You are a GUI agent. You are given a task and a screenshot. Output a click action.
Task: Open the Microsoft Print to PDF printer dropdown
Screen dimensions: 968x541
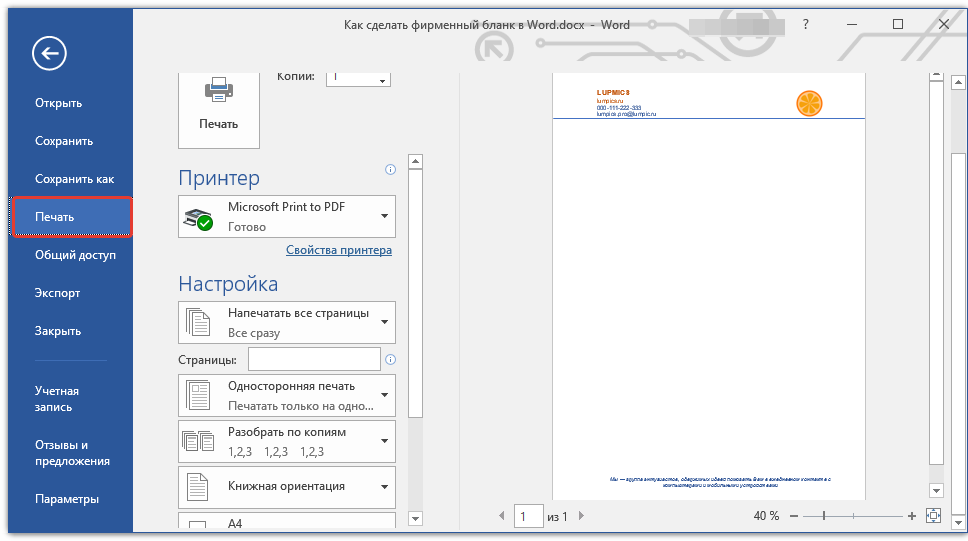(x=286, y=217)
